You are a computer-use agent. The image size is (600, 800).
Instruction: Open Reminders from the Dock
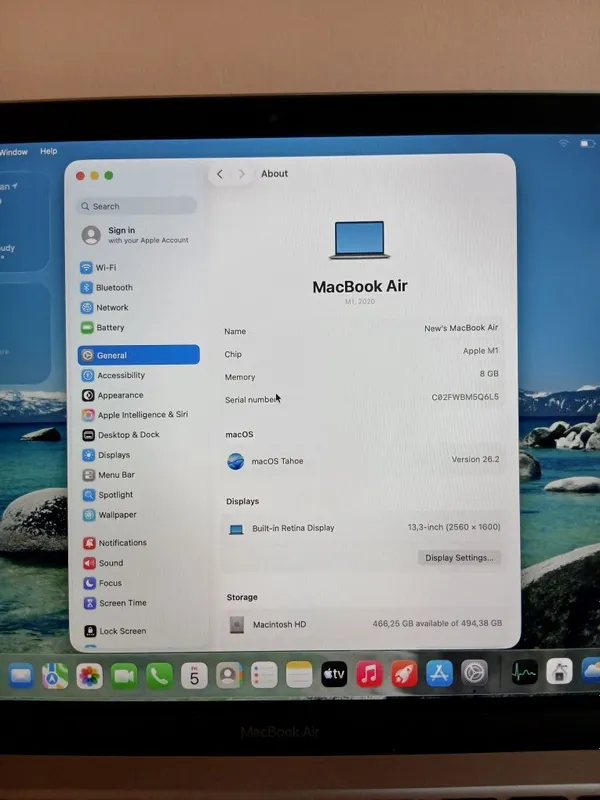pyautogui.click(x=264, y=675)
